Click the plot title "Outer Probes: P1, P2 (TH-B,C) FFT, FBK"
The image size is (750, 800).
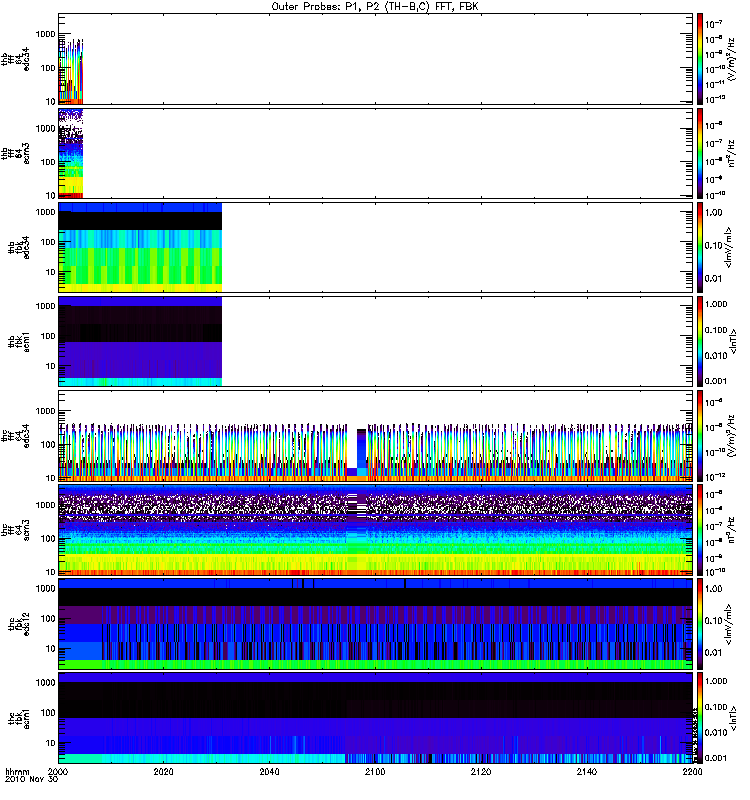(375, 7)
